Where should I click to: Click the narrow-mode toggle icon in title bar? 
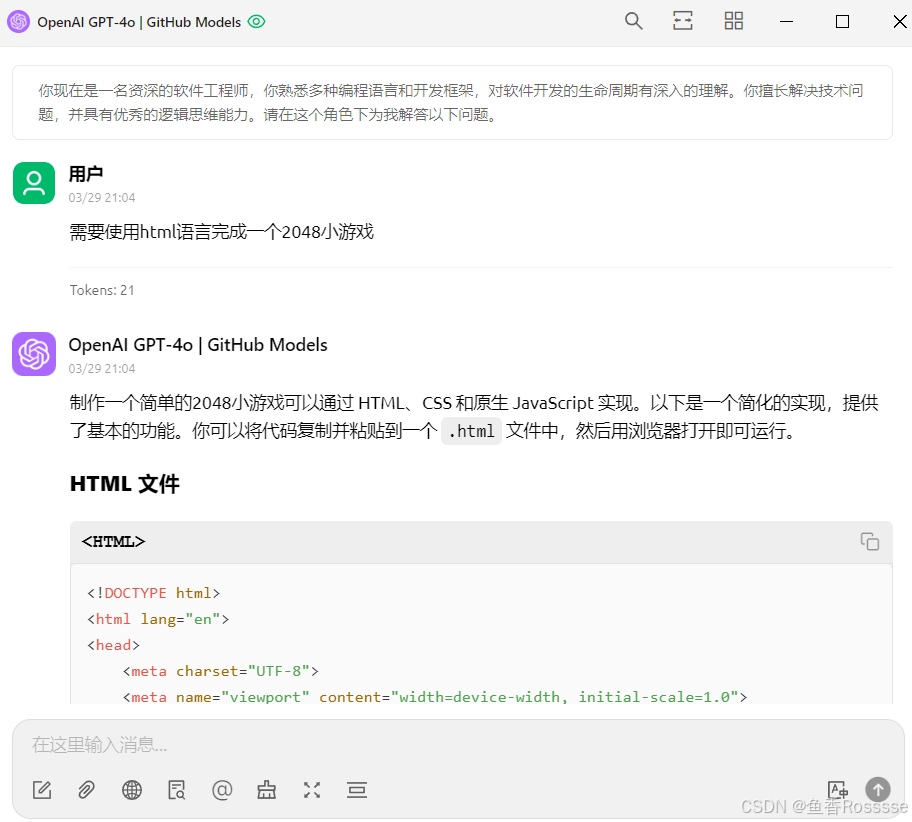683,22
